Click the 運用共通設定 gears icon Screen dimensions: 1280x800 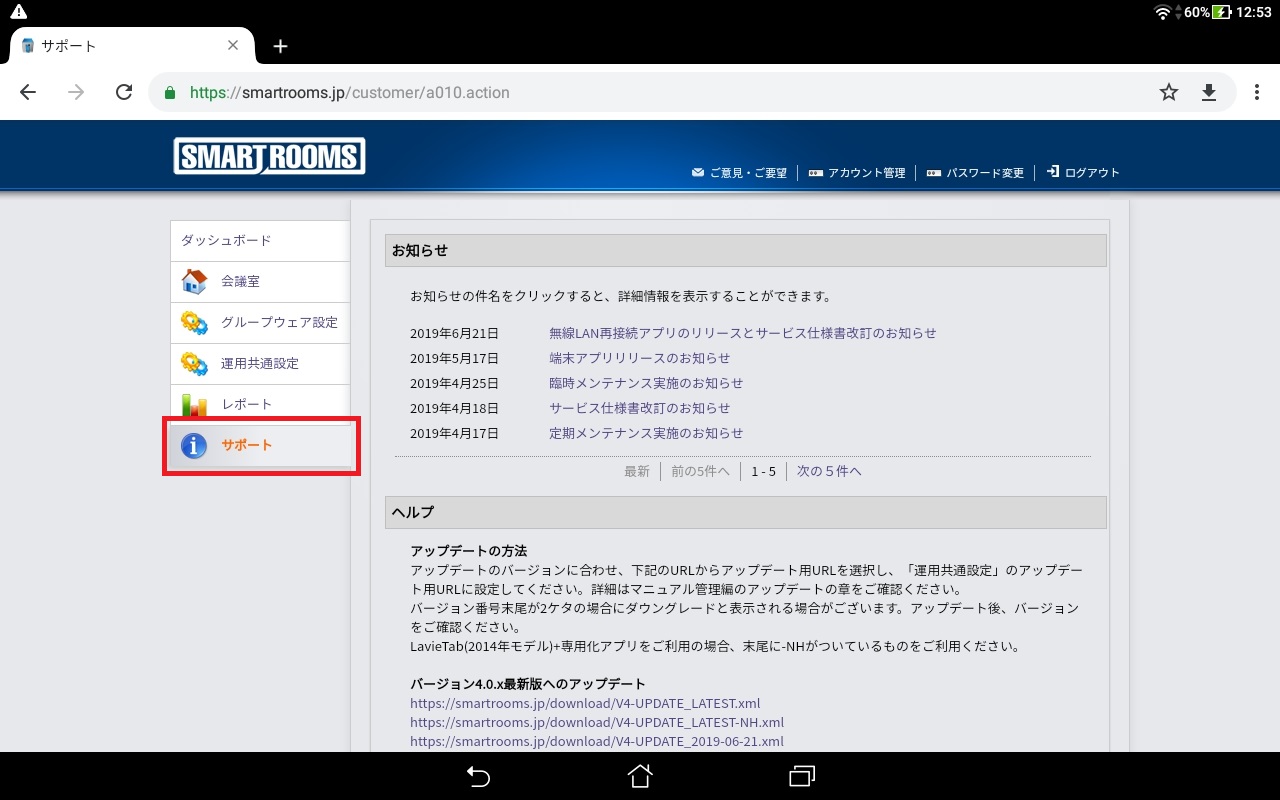point(194,364)
